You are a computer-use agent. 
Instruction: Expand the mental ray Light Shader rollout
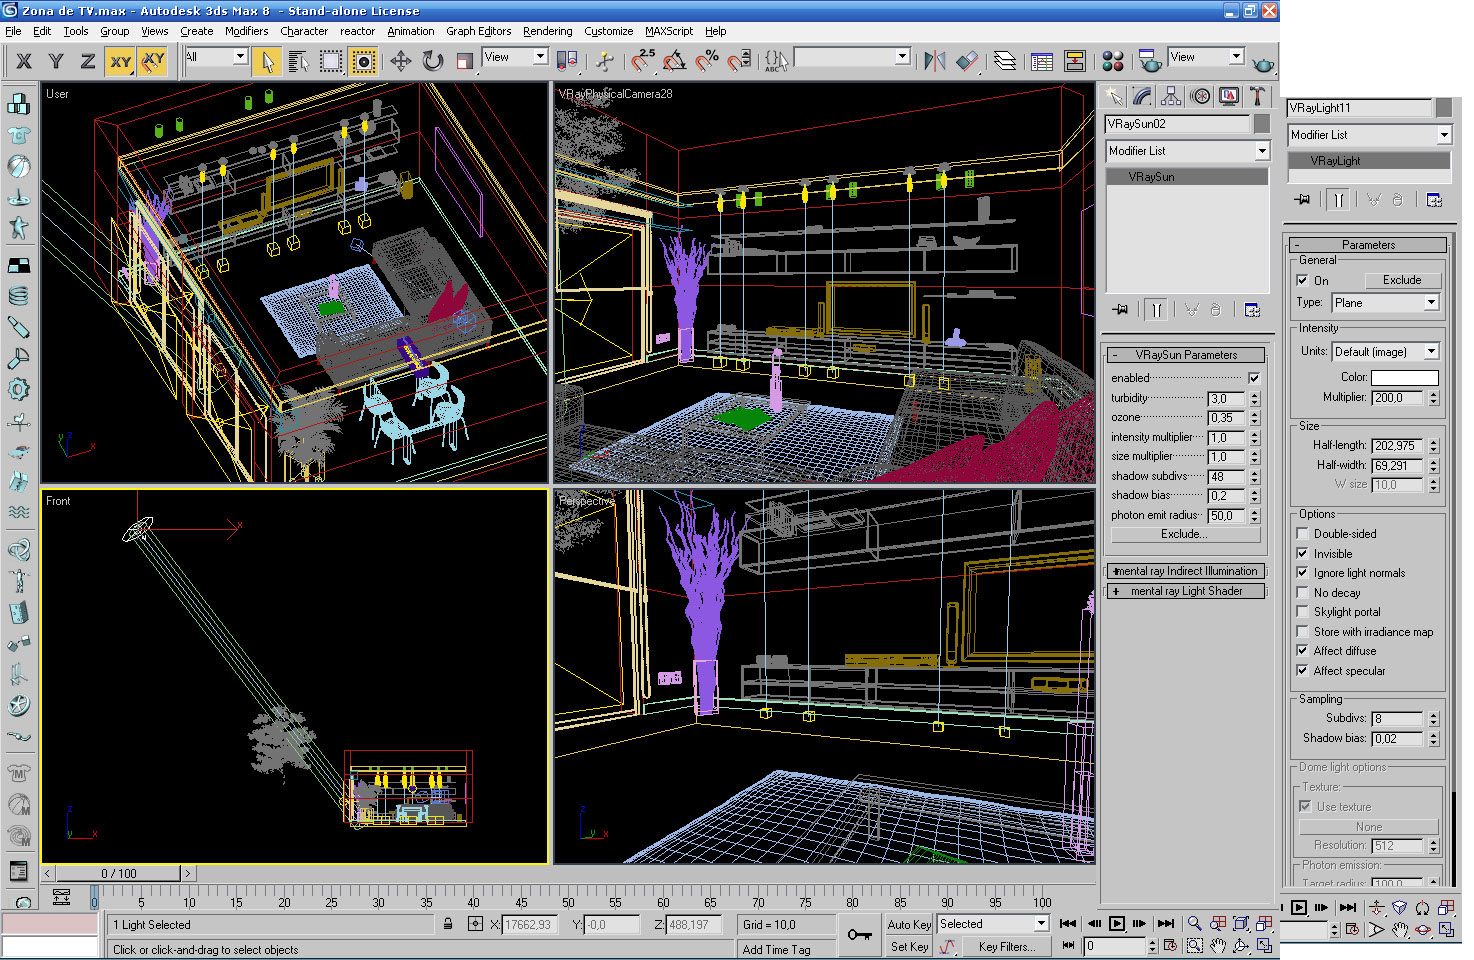1186,591
